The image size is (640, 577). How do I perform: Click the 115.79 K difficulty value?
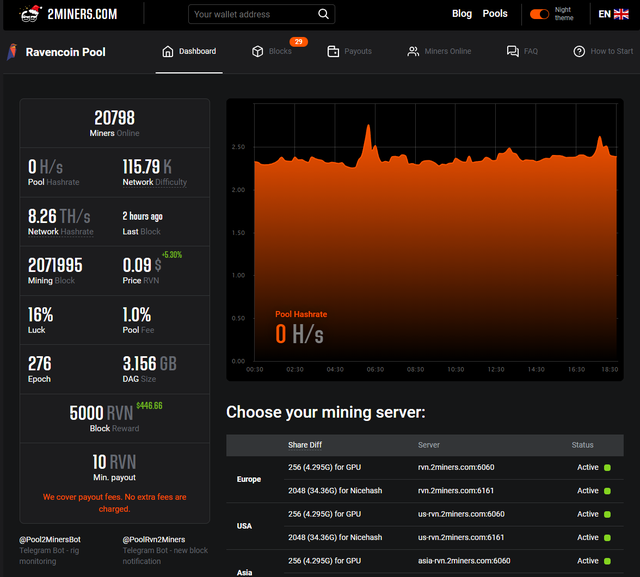[147, 167]
